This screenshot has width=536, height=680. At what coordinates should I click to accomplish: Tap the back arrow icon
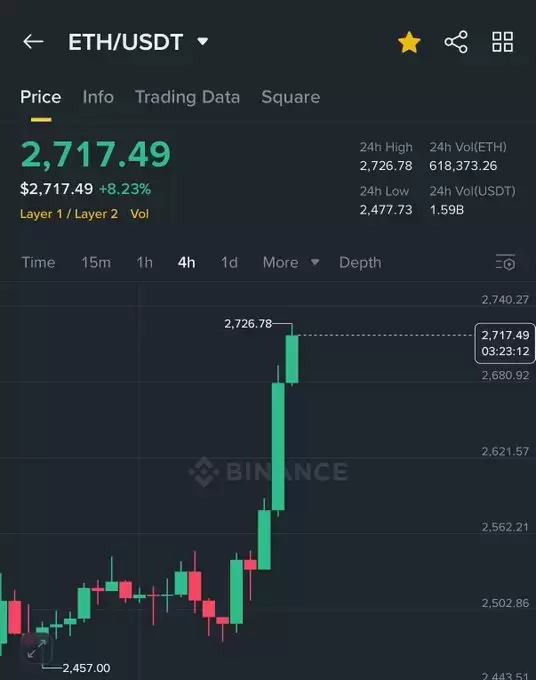tap(33, 42)
